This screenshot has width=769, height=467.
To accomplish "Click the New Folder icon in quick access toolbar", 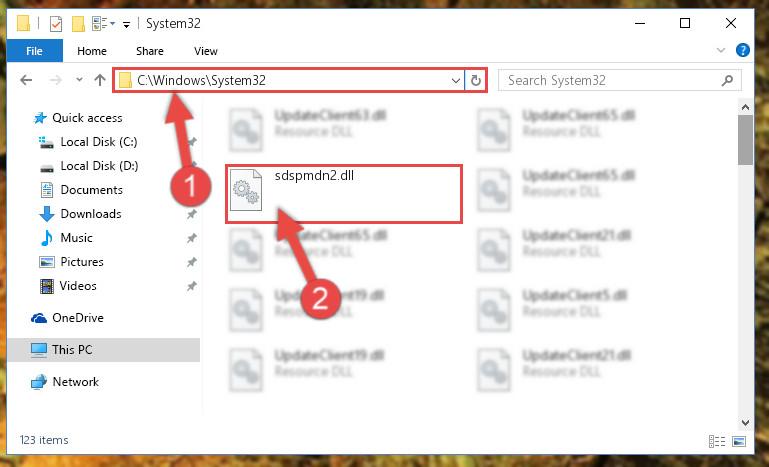I will click(78, 24).
